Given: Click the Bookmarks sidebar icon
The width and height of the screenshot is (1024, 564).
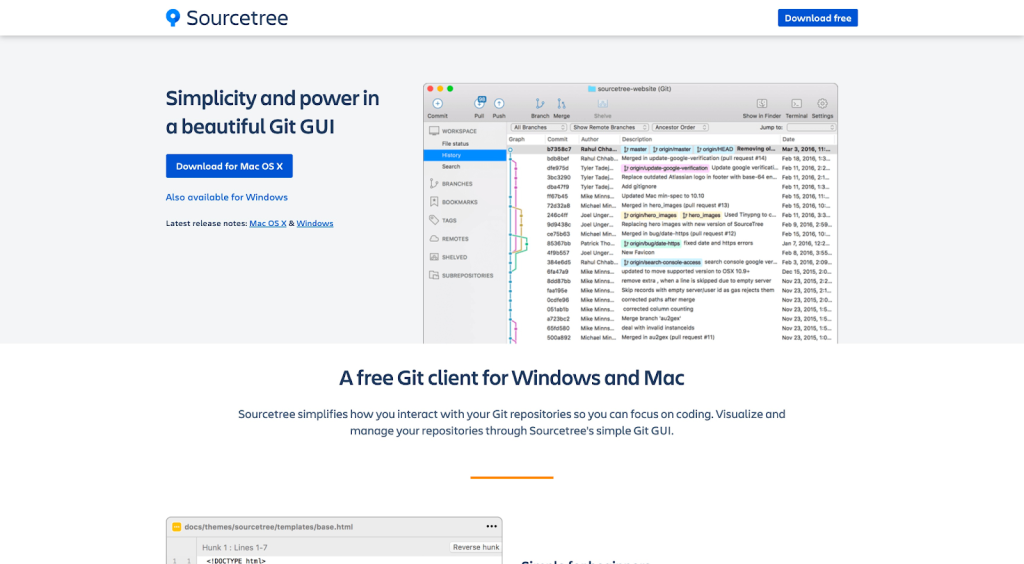Looking at the screenshot, I should pos(434,202).
